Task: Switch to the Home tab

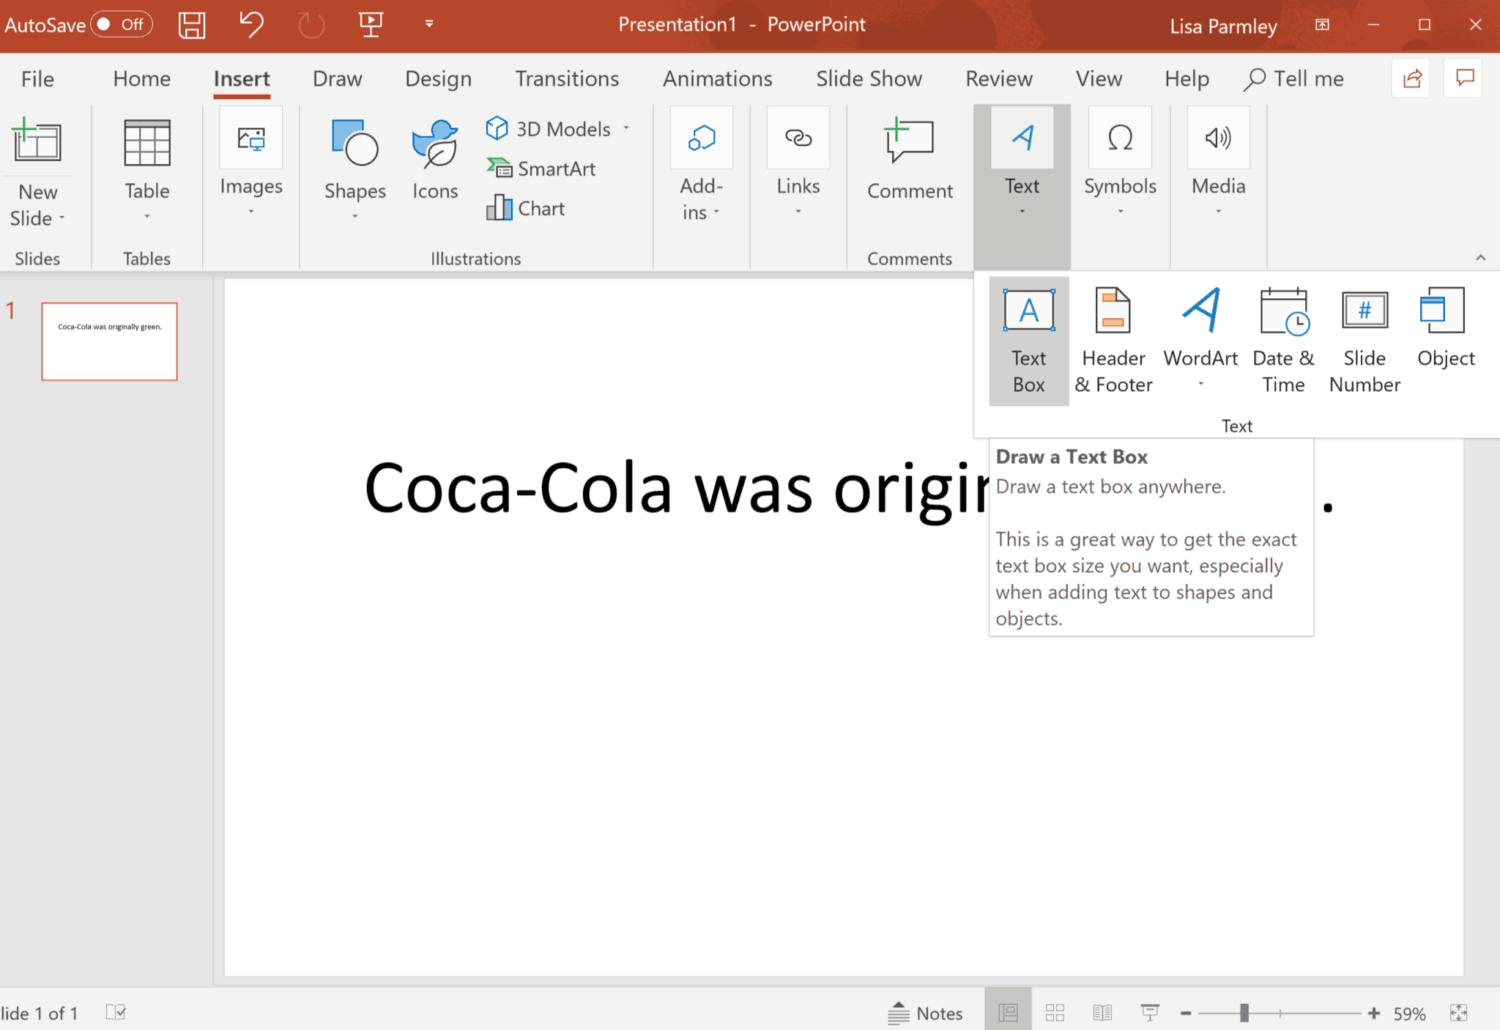Action: click(142, 79)
